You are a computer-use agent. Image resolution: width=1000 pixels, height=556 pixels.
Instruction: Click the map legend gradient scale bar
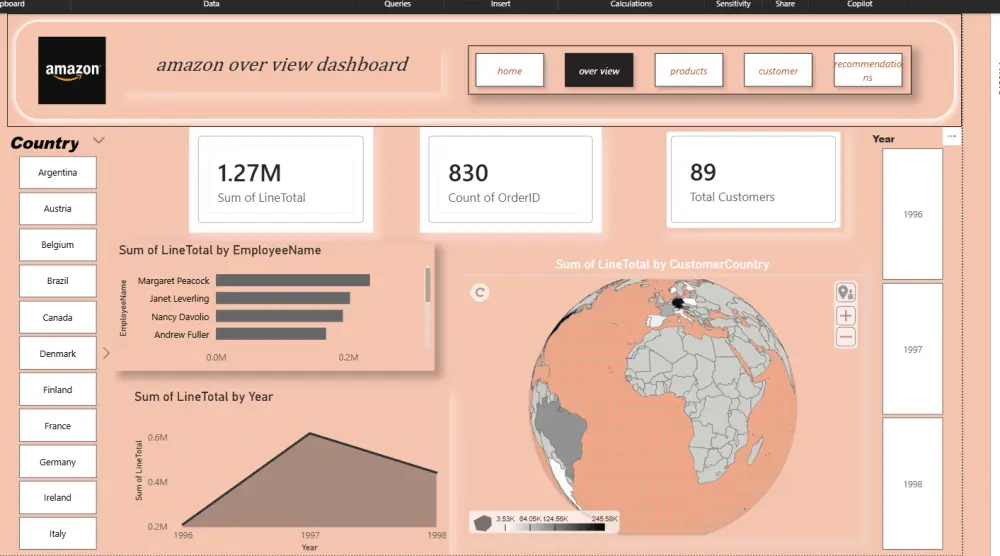(554, 527)
